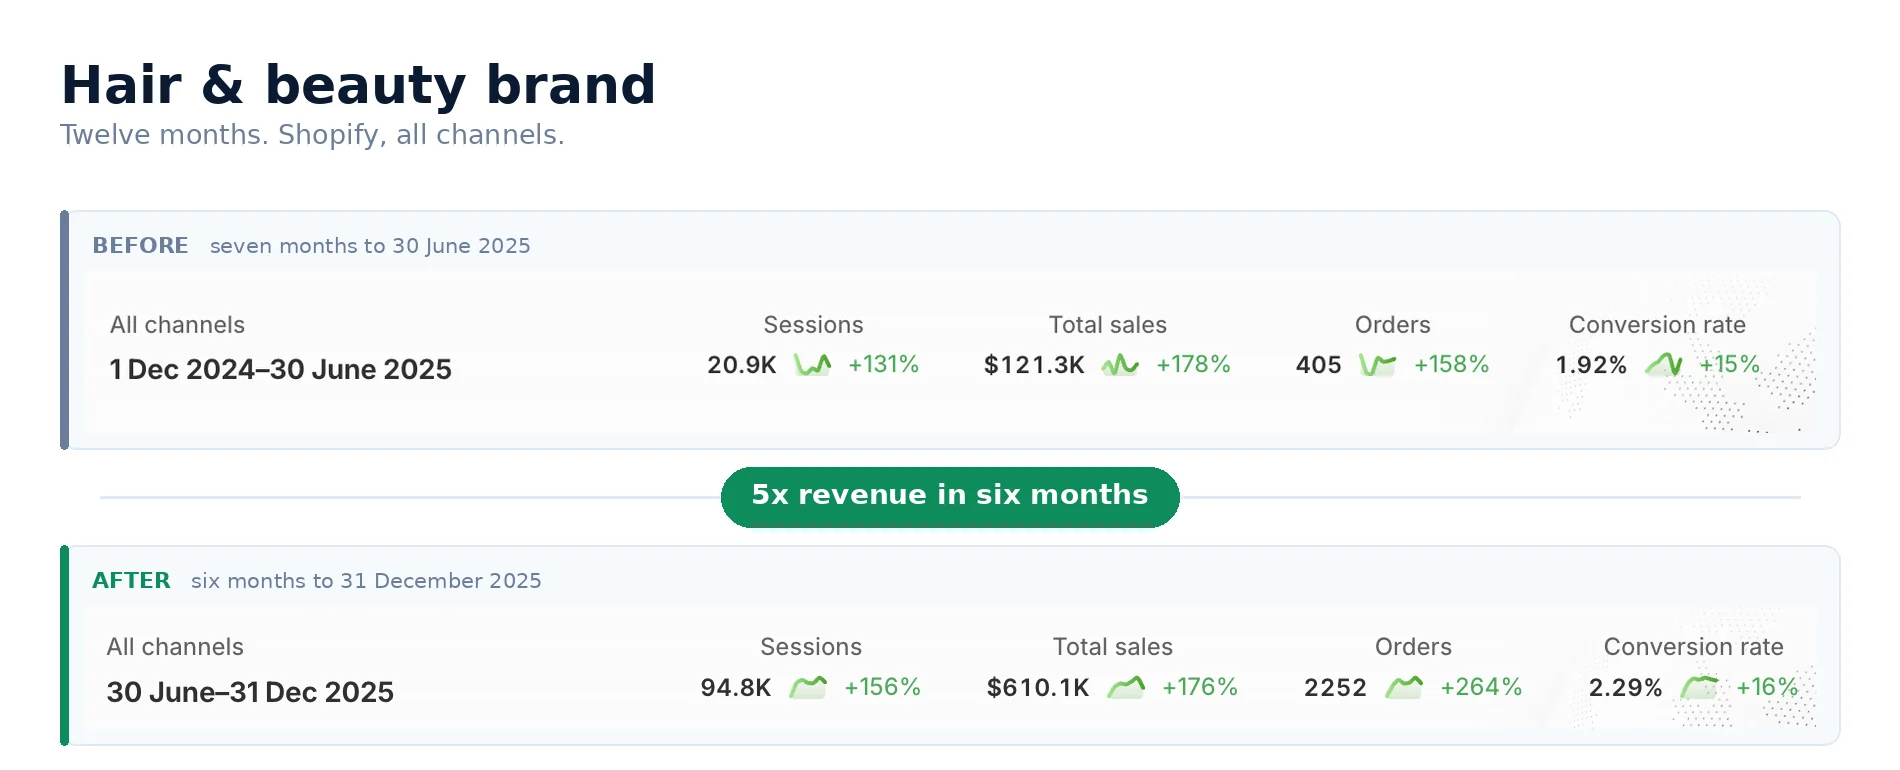The image size is (1900, 770).
Task: Click the AFTER label
Action: 131,581
